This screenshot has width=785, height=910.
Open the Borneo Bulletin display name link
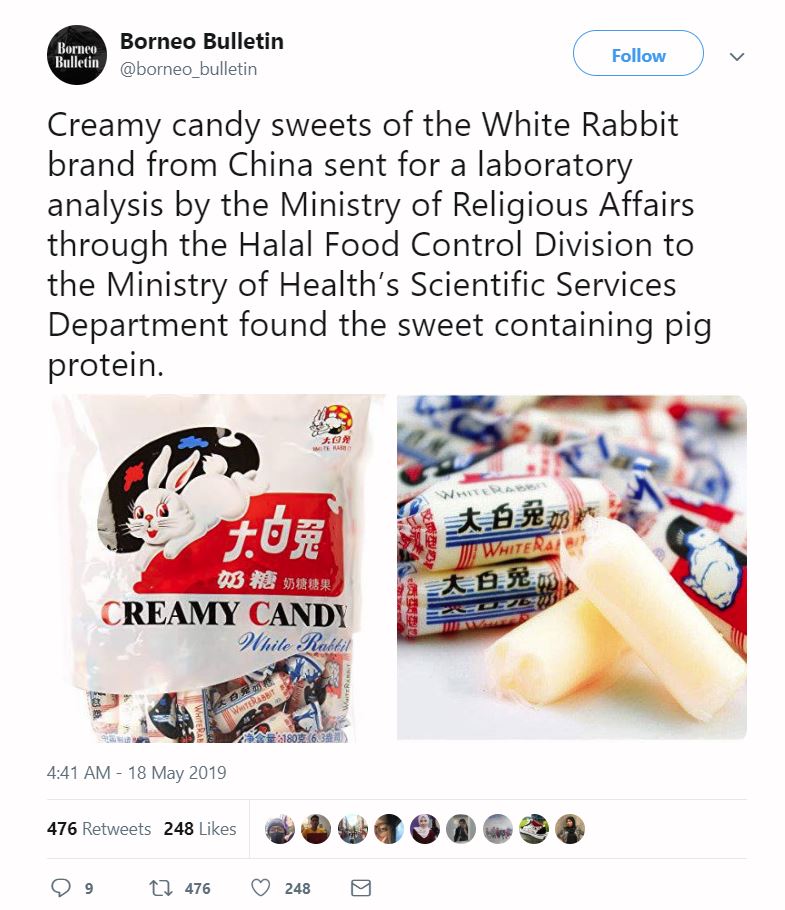tap(201, 41)
